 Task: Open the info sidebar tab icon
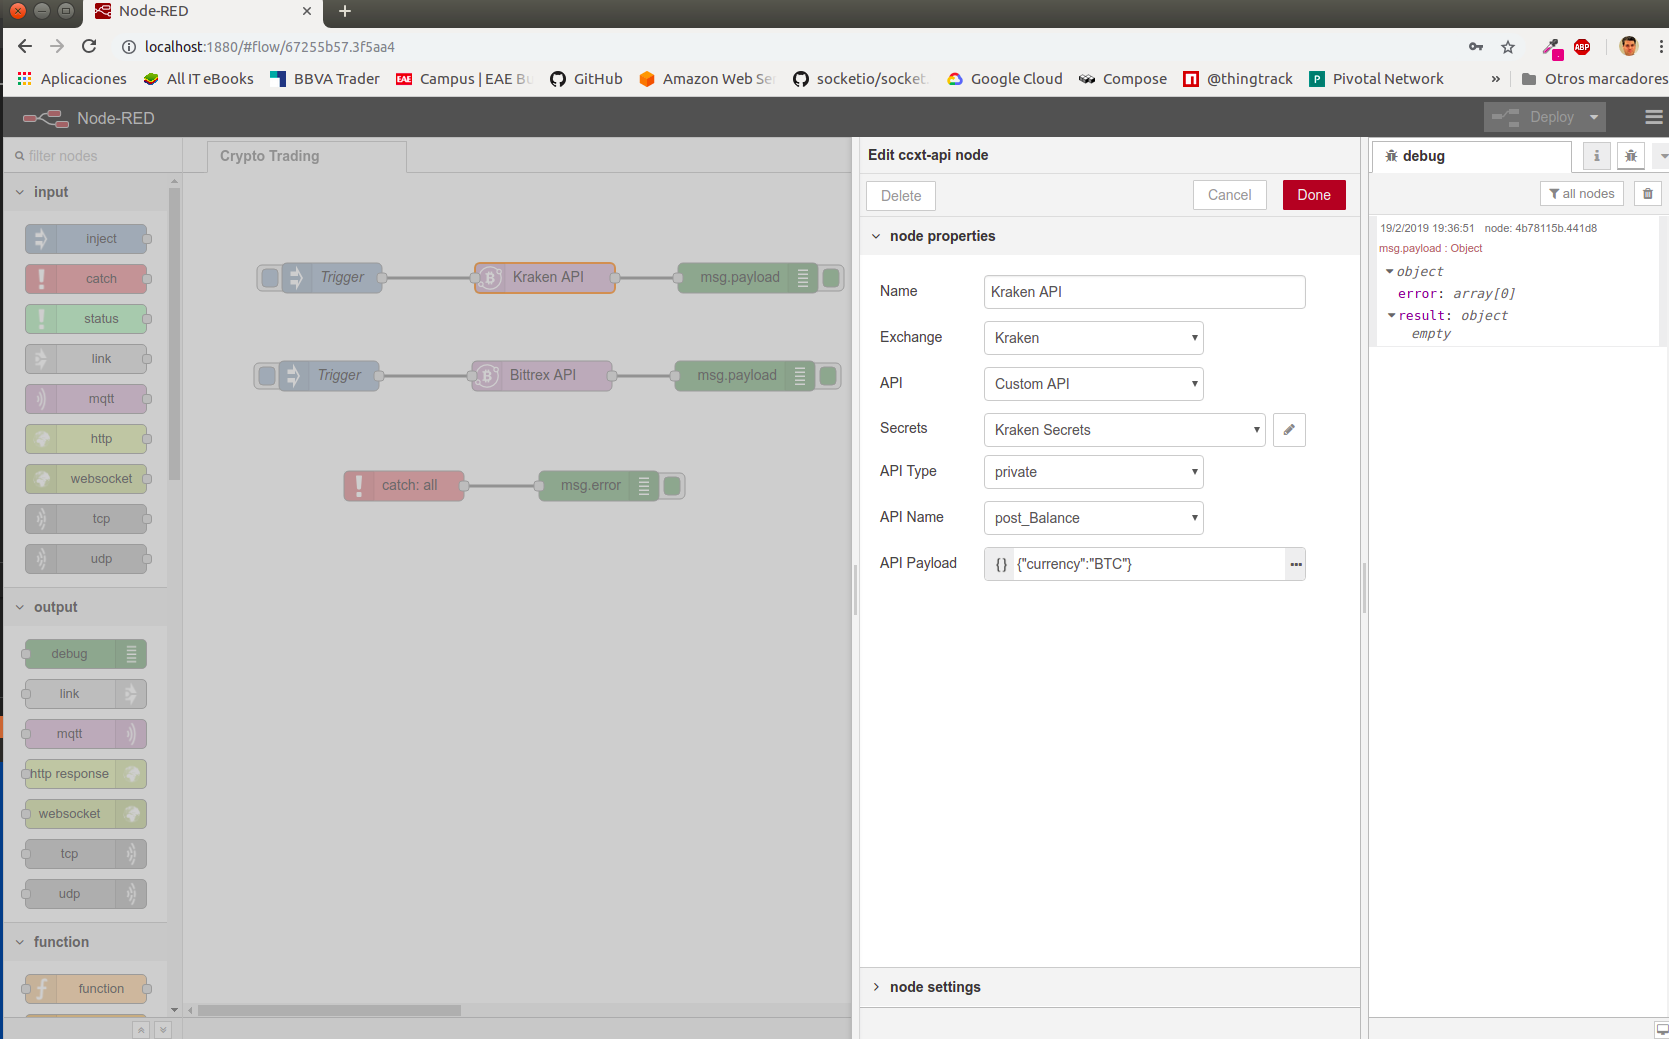click(1596, 156)
